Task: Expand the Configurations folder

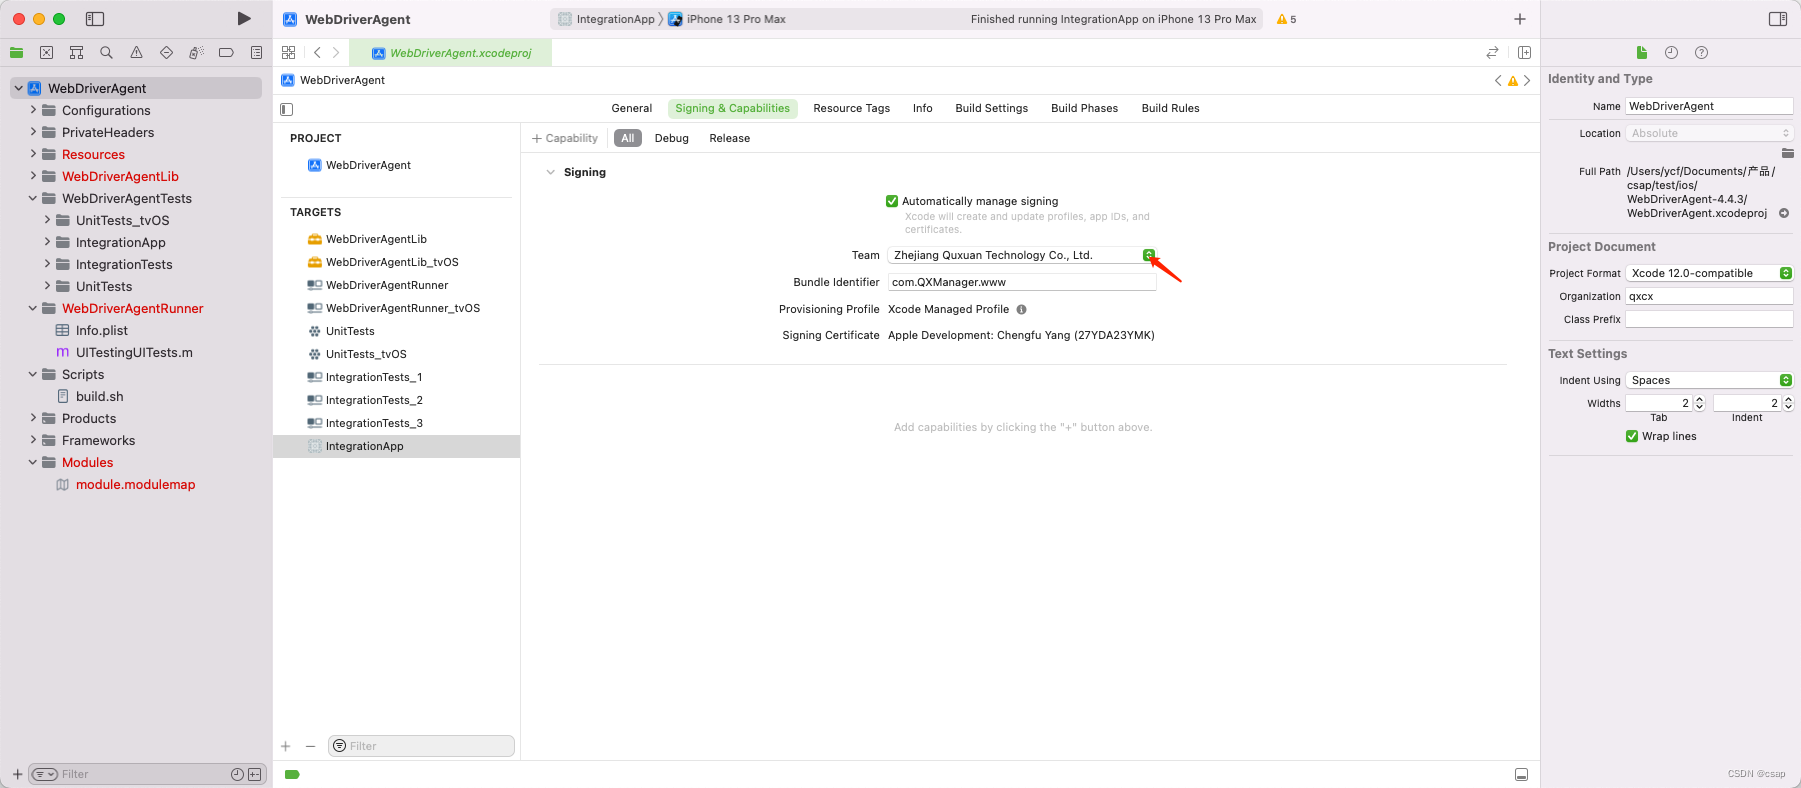Action: [33, 110]
